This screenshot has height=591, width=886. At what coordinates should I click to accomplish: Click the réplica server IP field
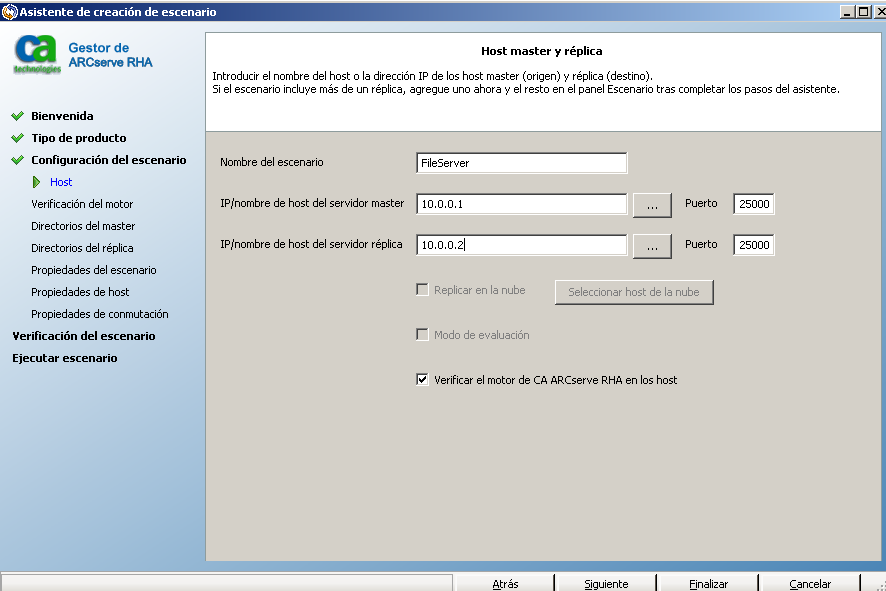click(522, 245)
